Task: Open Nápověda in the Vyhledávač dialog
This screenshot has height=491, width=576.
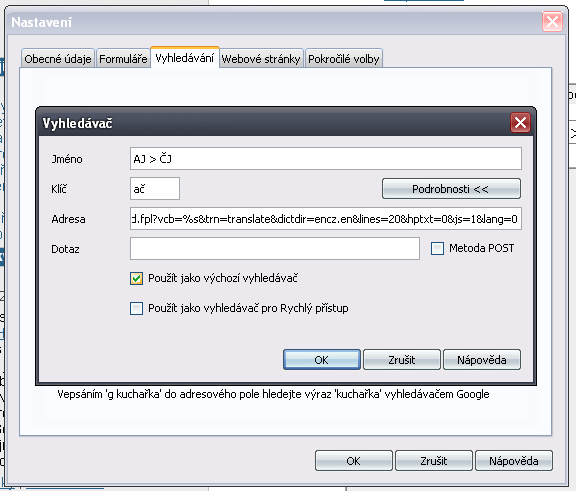Action: coord(482,360)
